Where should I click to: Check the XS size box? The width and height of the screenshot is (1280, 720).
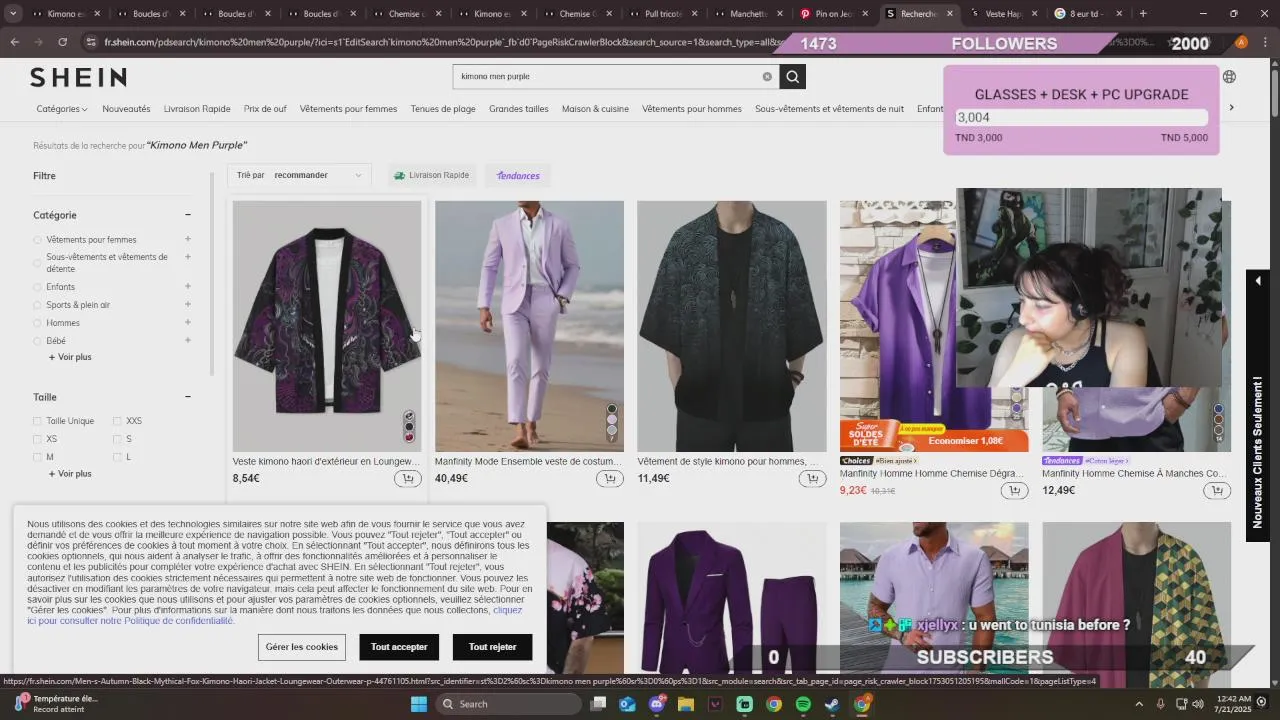(x=37, y=439)
